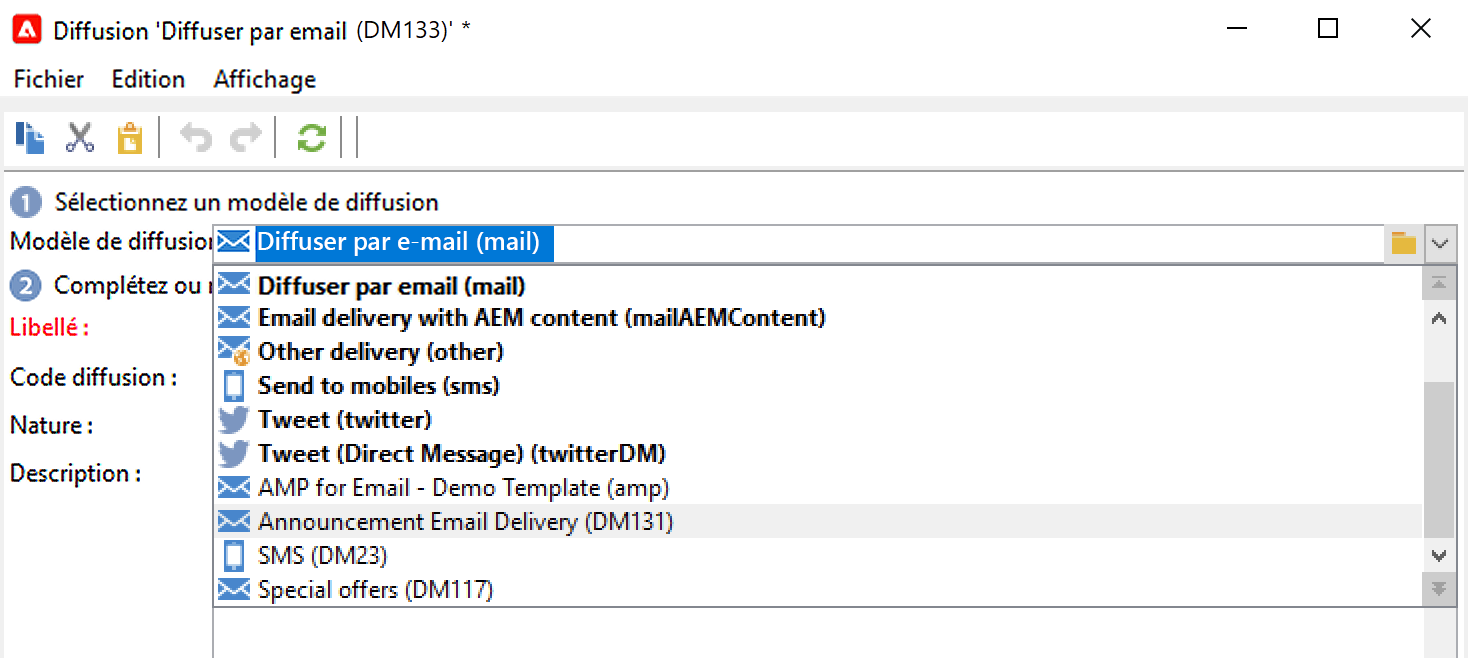Jump to list top with scrollbar top button
This screenshot has width=1468, height=658.
click(1439, 284)
